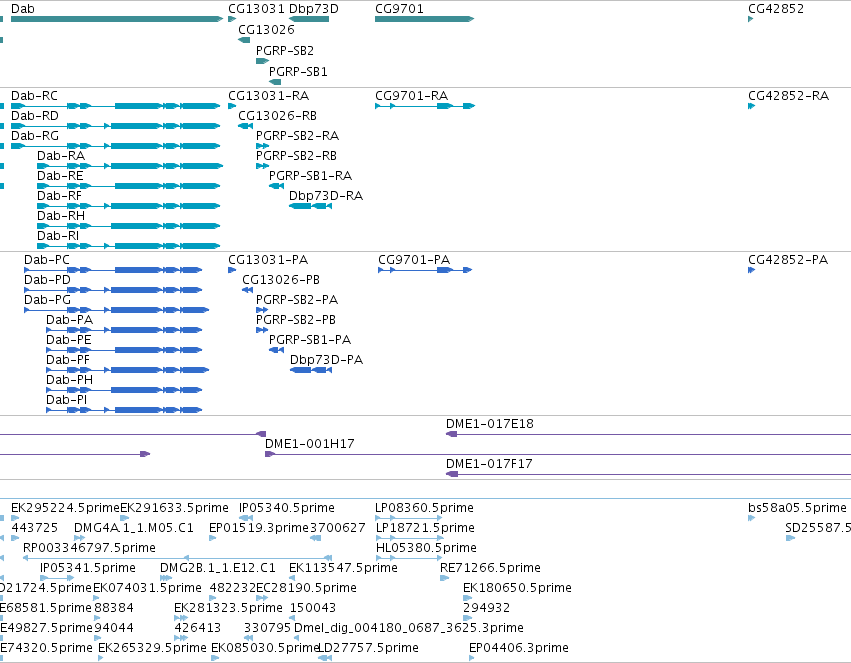The height and width of the screenshot is (663, 851).
Task: Click Dbp73D-RA transcript label
Action: point(326,196)
